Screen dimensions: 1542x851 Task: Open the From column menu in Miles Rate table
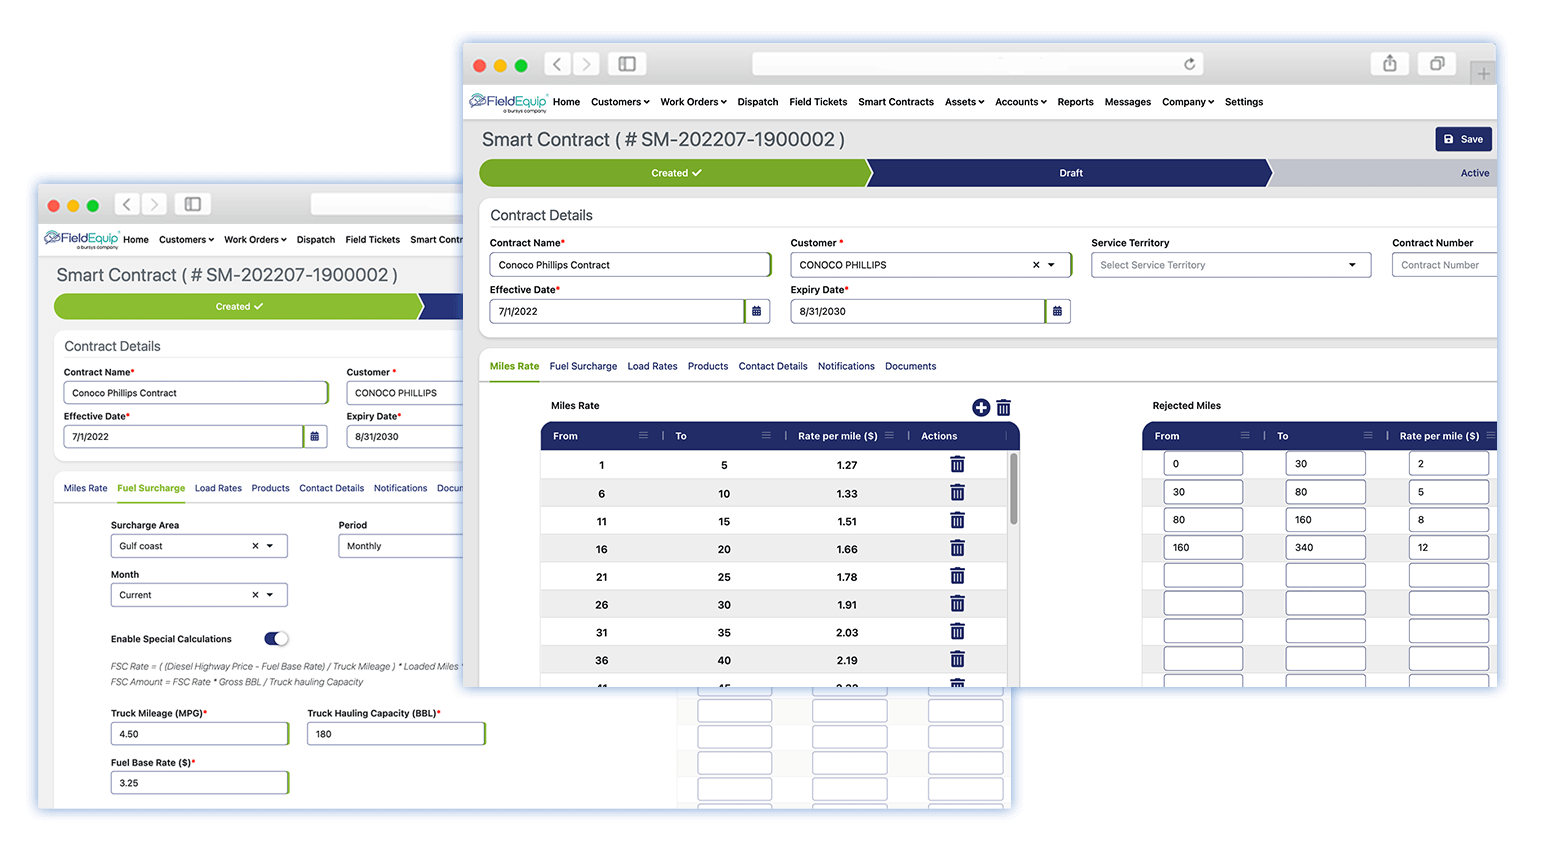pyautogui.click(x=643, y=436)
